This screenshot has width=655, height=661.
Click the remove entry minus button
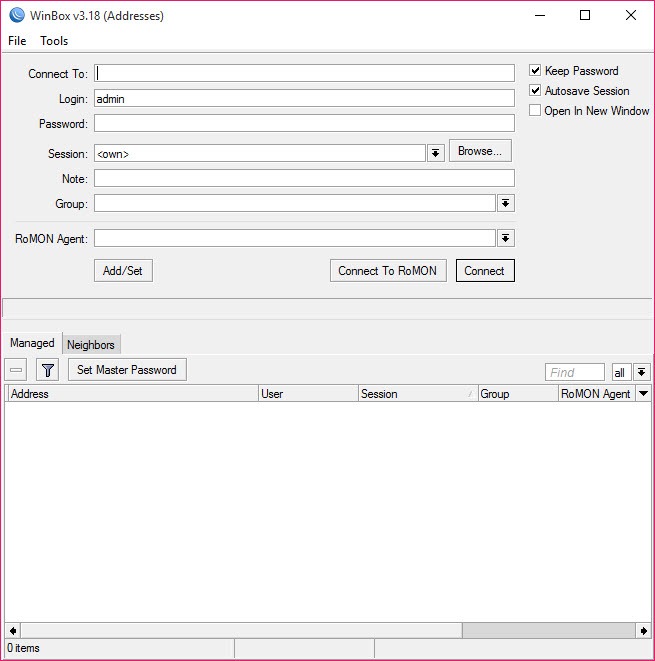tap(16, 370)
